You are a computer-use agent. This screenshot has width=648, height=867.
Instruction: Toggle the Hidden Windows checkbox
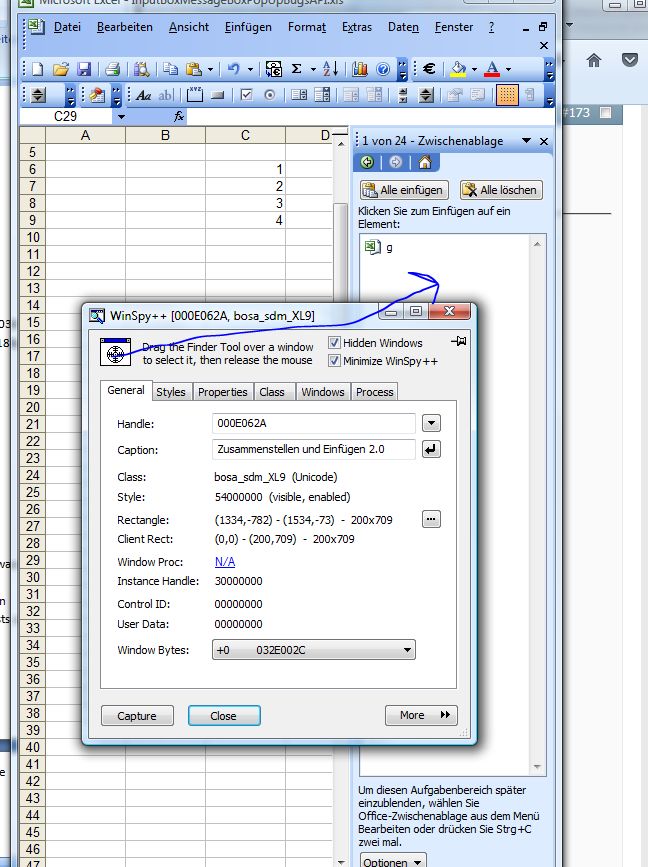(x=334, y=343)
